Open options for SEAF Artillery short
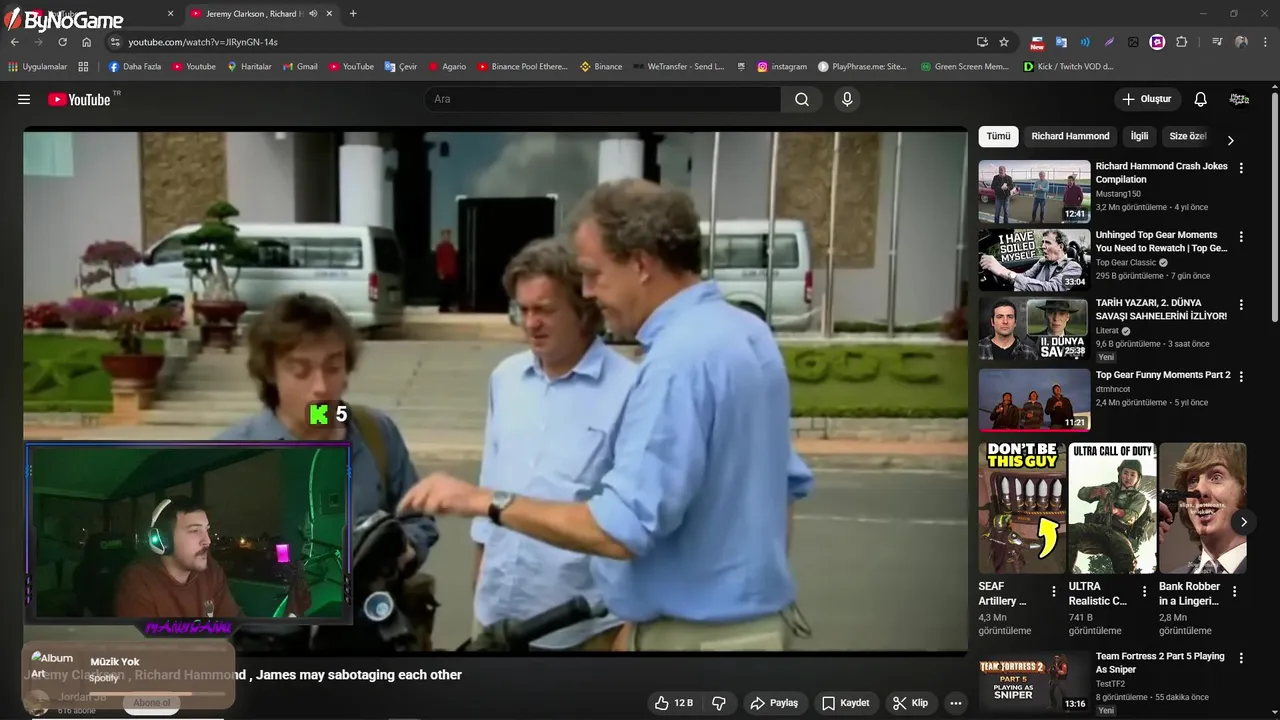The height and width of the screenshot is (720, 1280). pos(1053,591)
